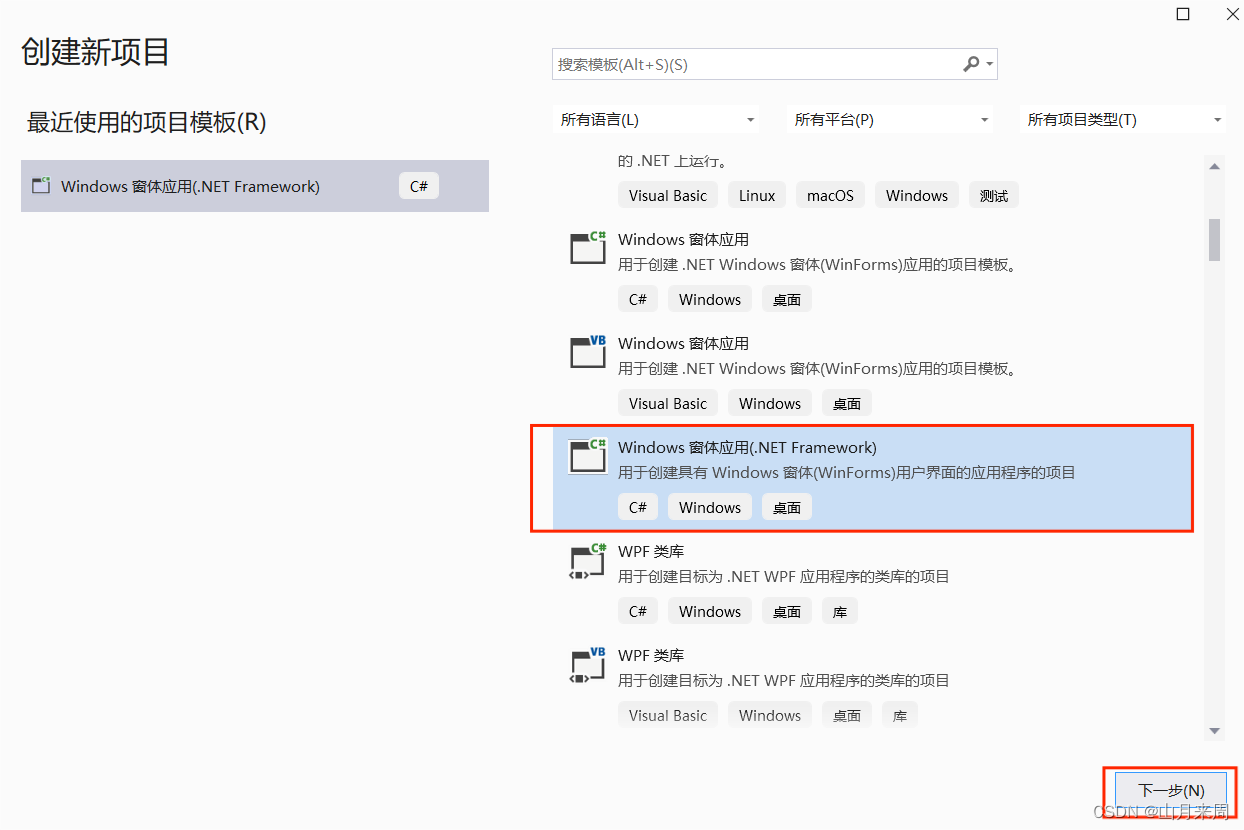
Task: Click template list scrollbar thumb
Action: point(1215,239)
